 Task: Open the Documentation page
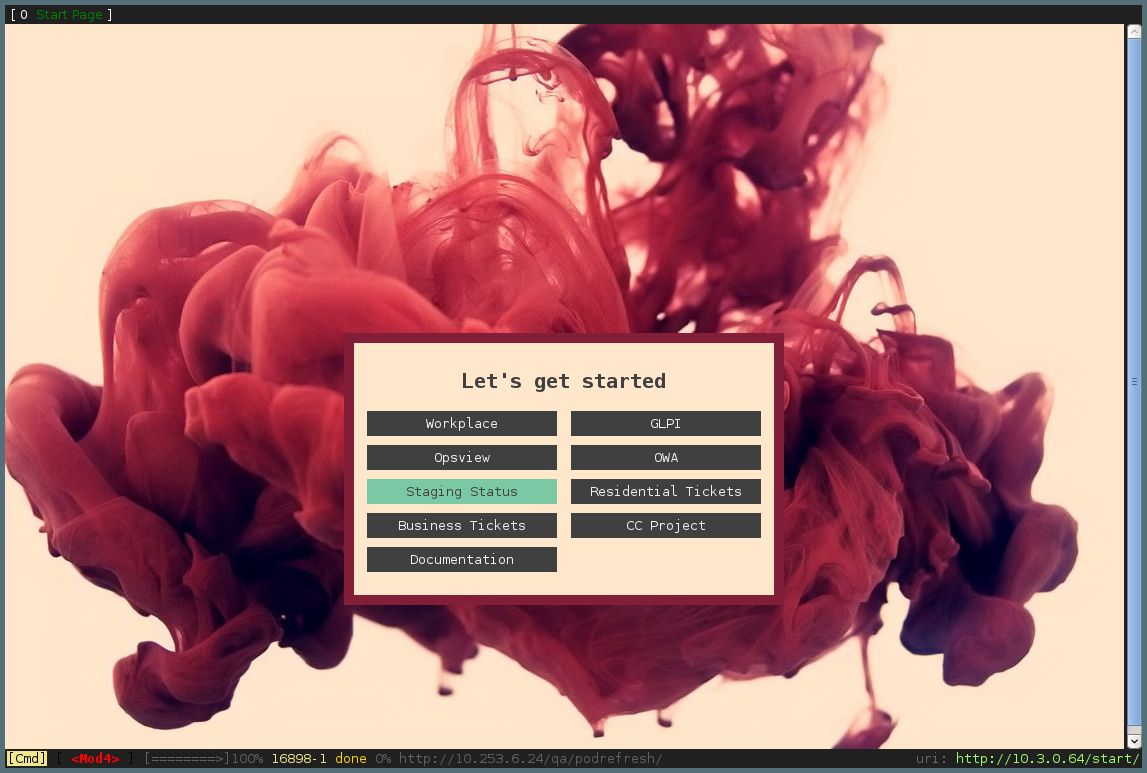coord(461,559)
